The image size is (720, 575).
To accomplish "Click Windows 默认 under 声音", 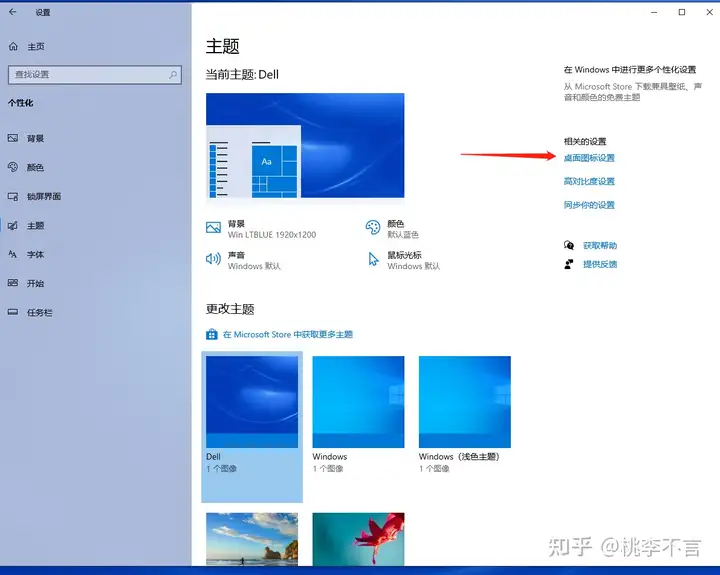I will (x=254, y=266).
